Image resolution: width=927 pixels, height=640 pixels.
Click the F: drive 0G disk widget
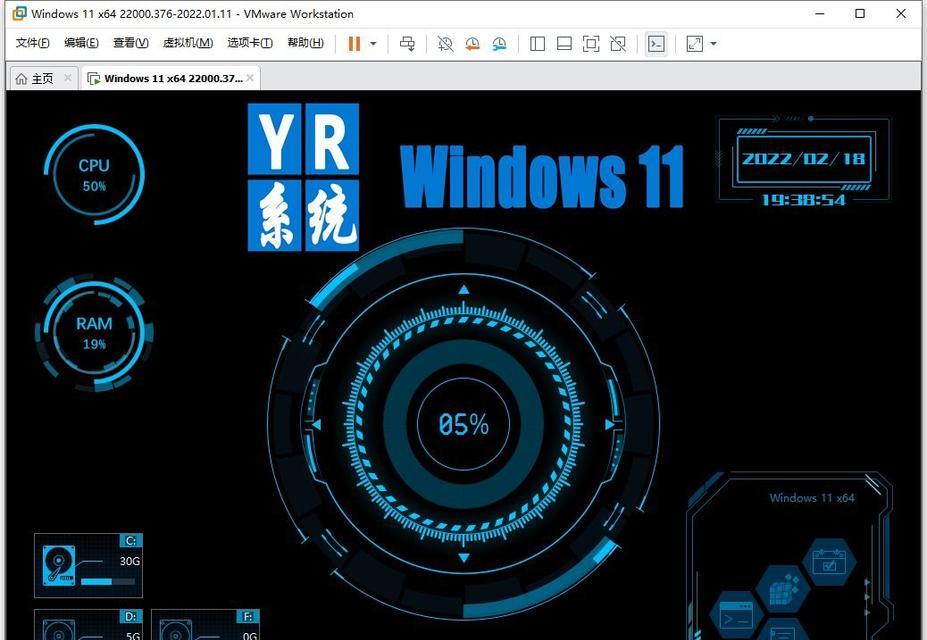(x=205, y=625)
